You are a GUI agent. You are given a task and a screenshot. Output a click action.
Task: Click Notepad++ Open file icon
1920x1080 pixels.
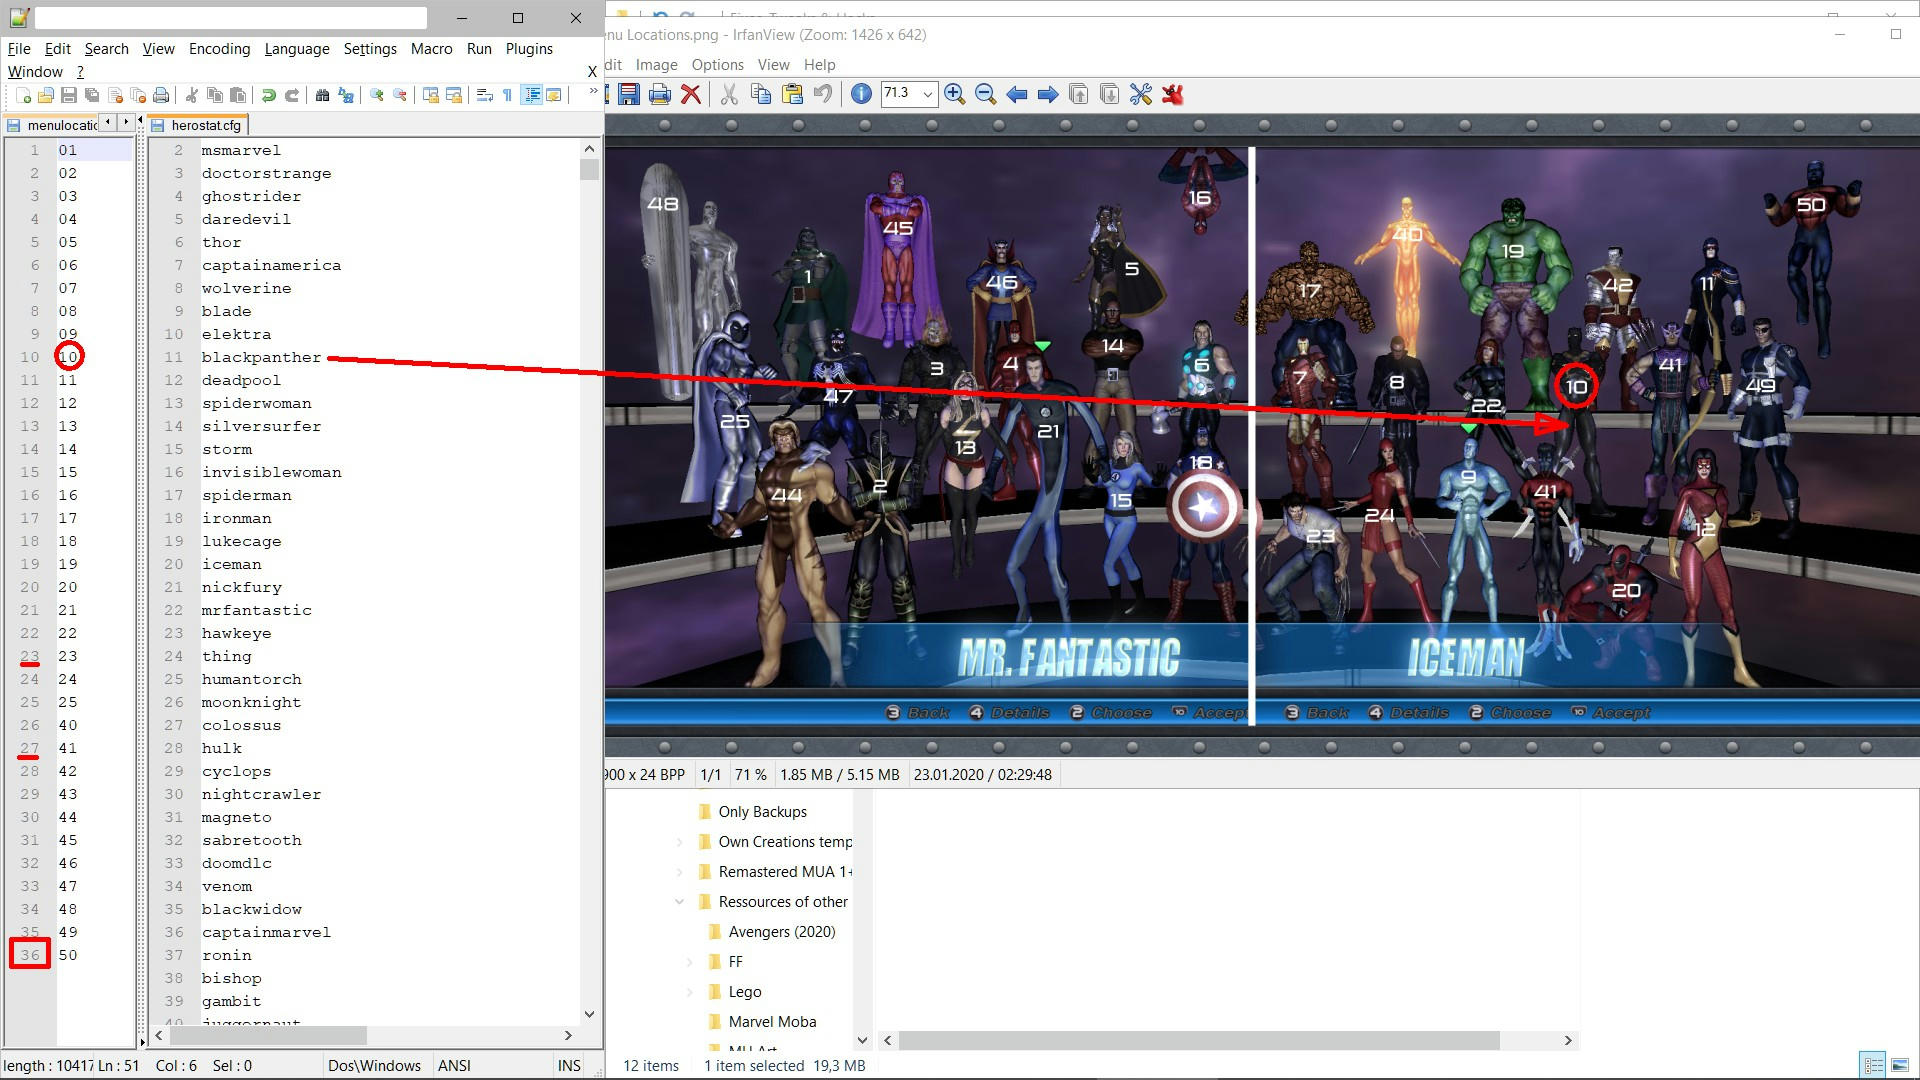pyautogui.click(x=46, y=95)
